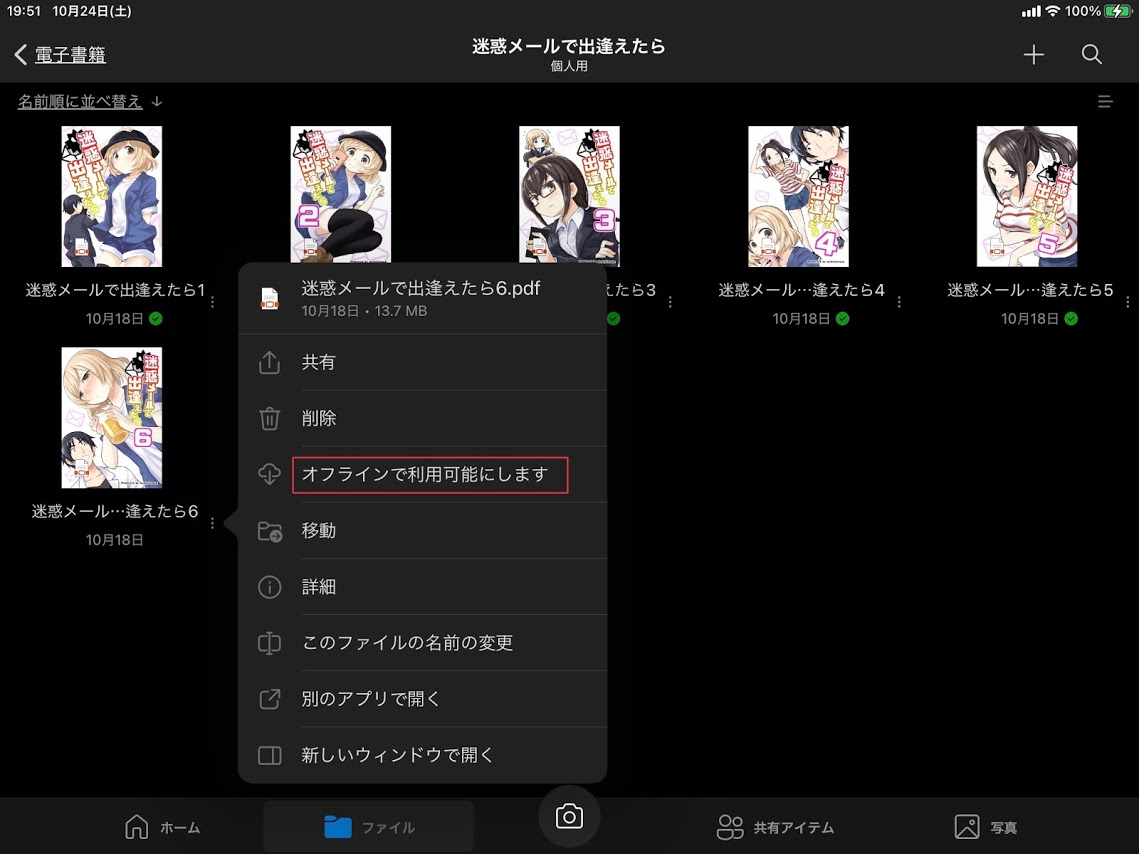The width and height of the screenshot is (1139, 854).
Task: Switch to ファイル tab
Action: click(x=369, y=827)
